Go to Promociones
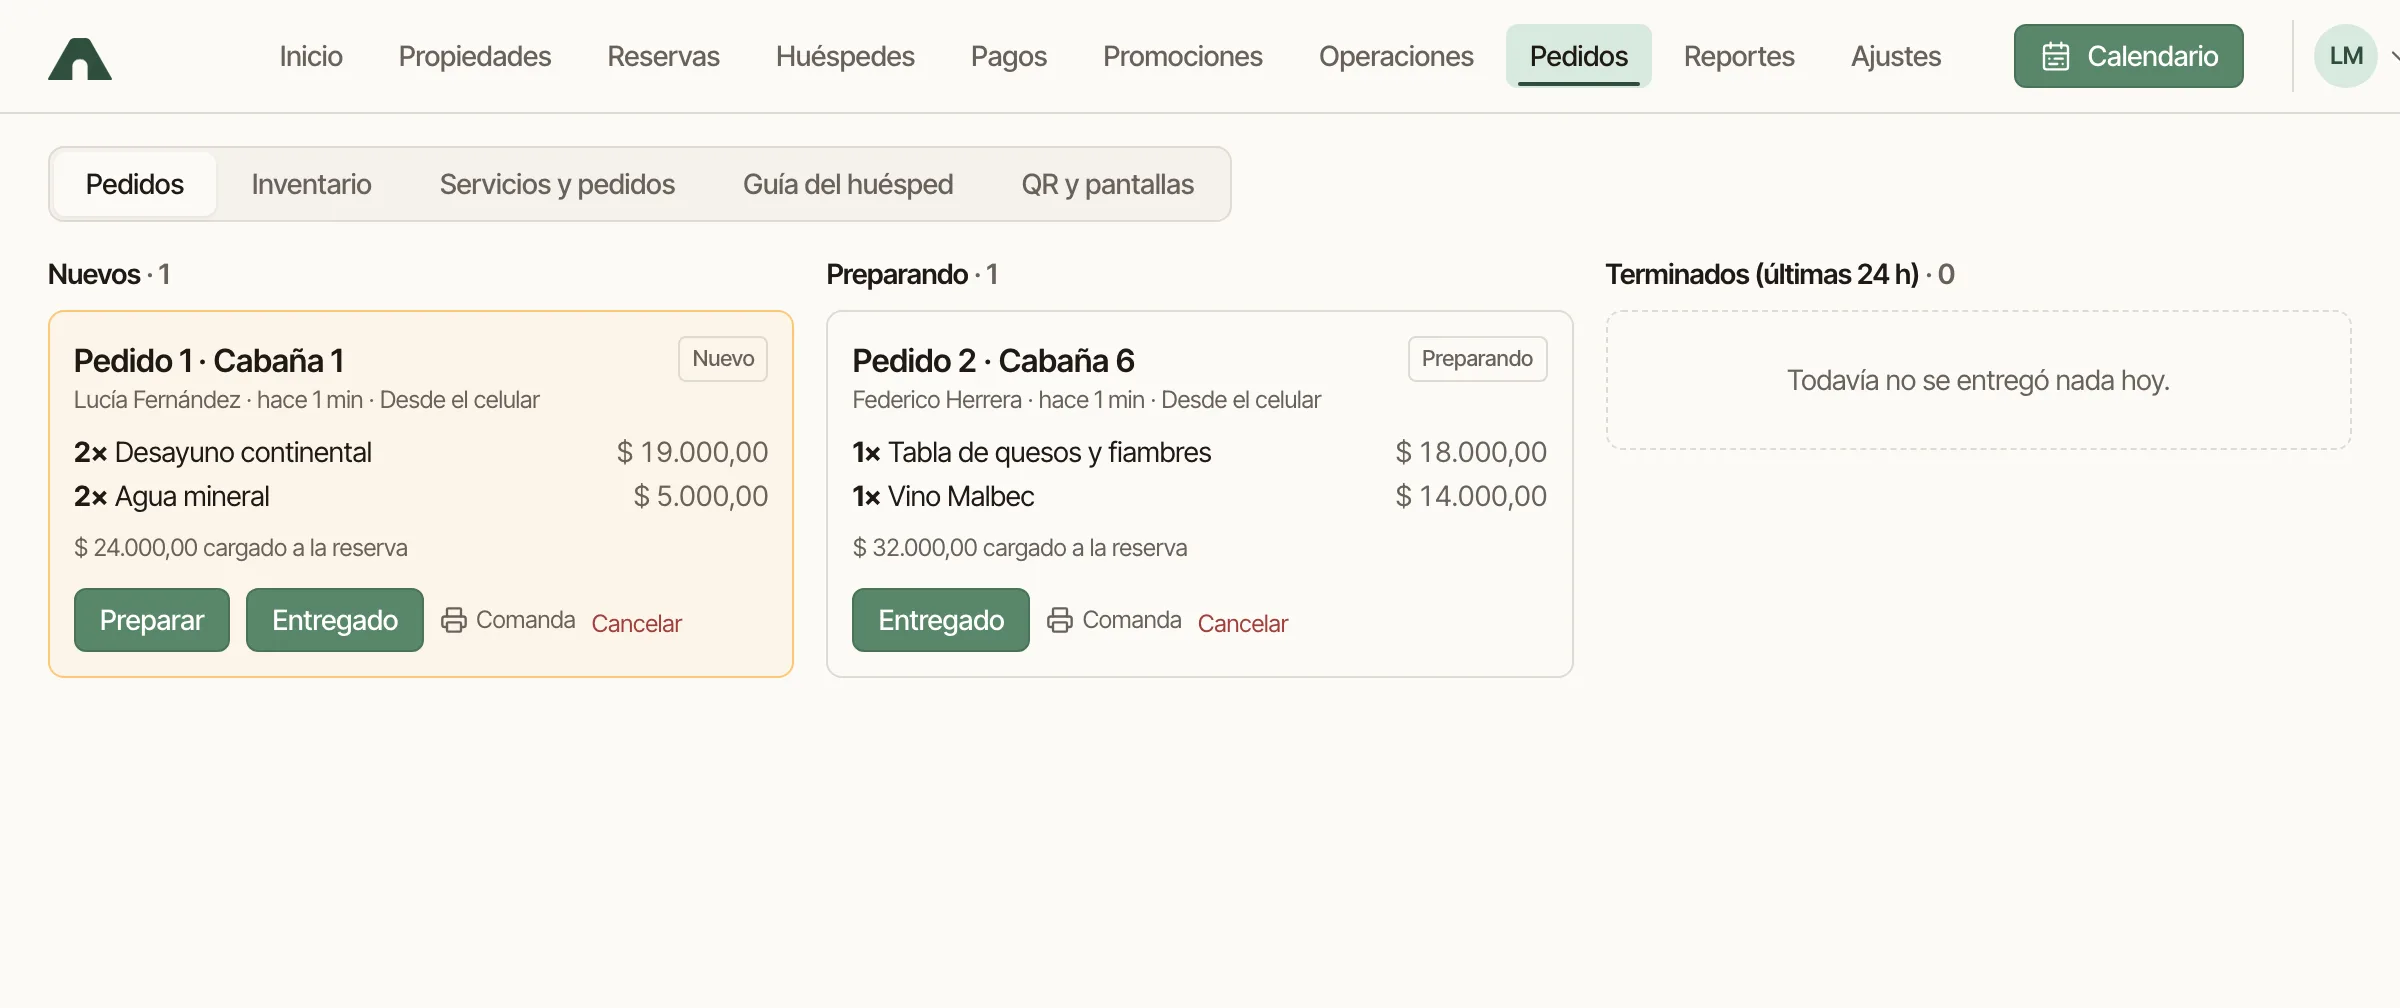 (x=1183, y=56)
